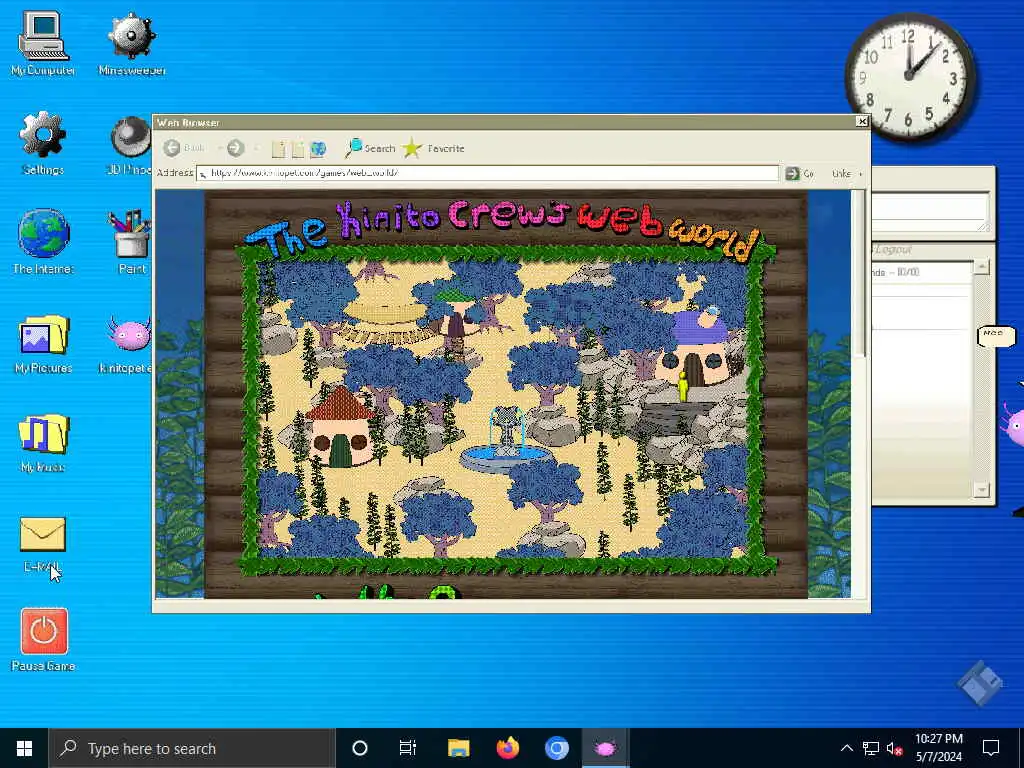Click the scroll-down arrow in background window
Image resolution: width=1024 pixels, height=768 pixels.
(981, 490)
